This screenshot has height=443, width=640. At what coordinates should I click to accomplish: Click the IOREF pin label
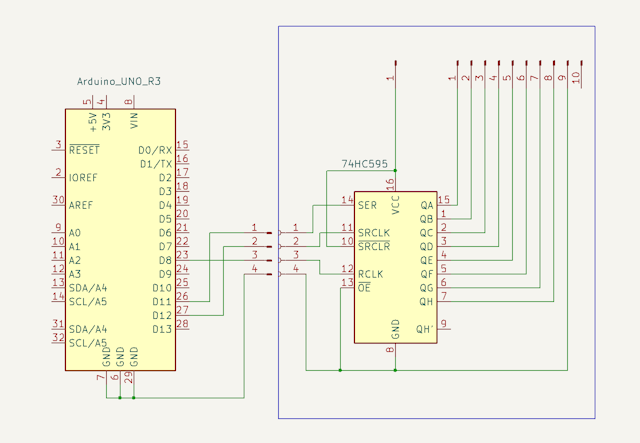pos(83,178)
